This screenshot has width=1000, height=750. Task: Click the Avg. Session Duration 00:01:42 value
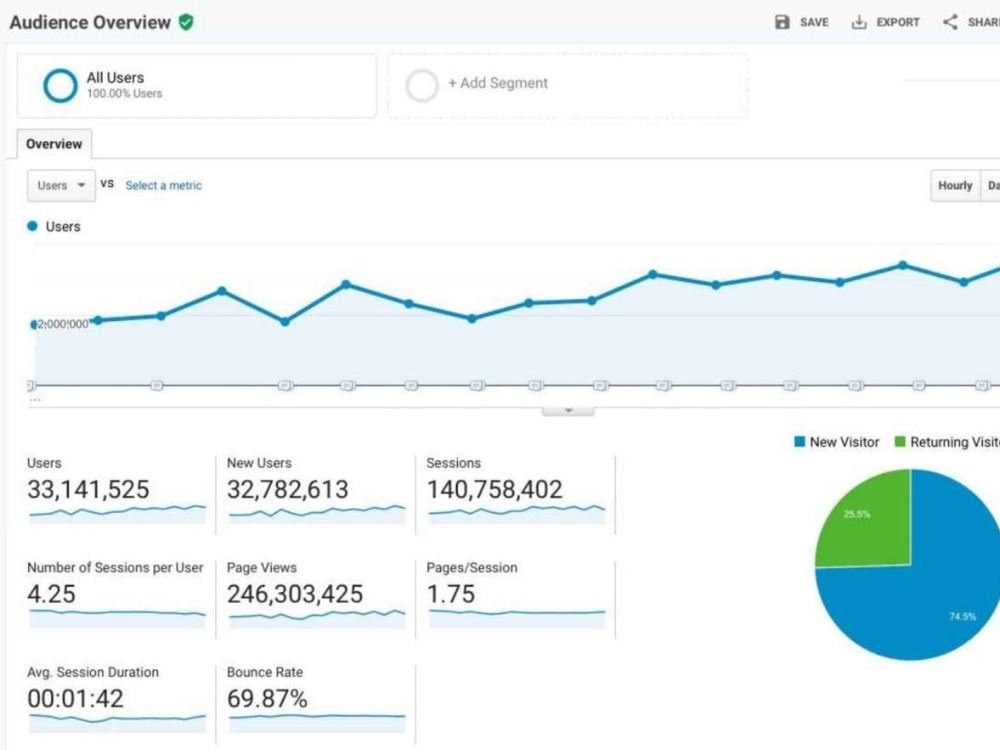75,699
